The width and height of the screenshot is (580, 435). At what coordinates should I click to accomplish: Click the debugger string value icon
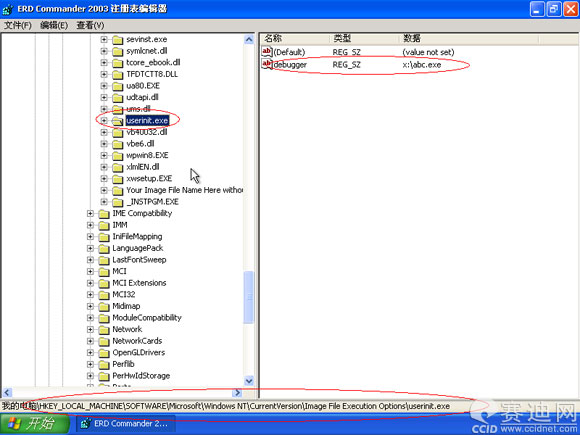tap(267, 64)
